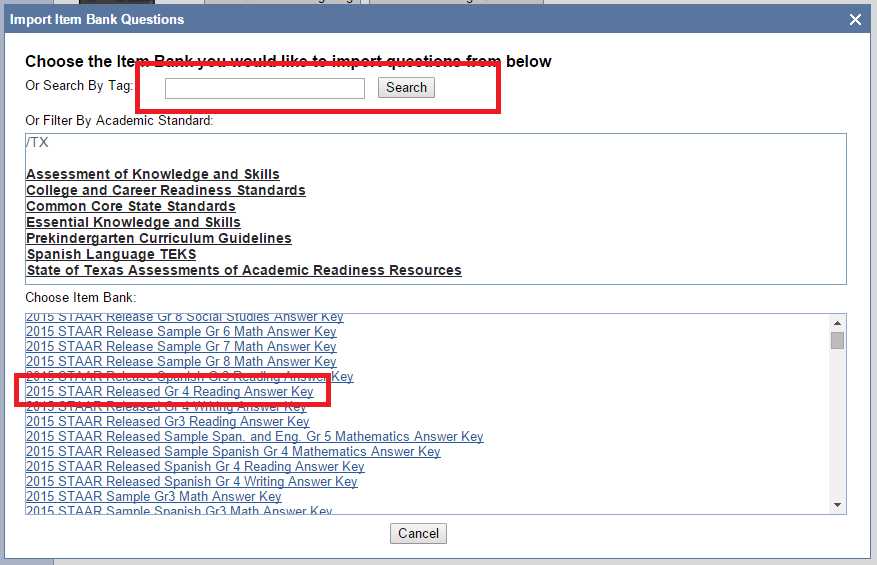
Task: Open 2015 STAAR Released Gr 4 Writing Answer Key
Action: (166, 407)
